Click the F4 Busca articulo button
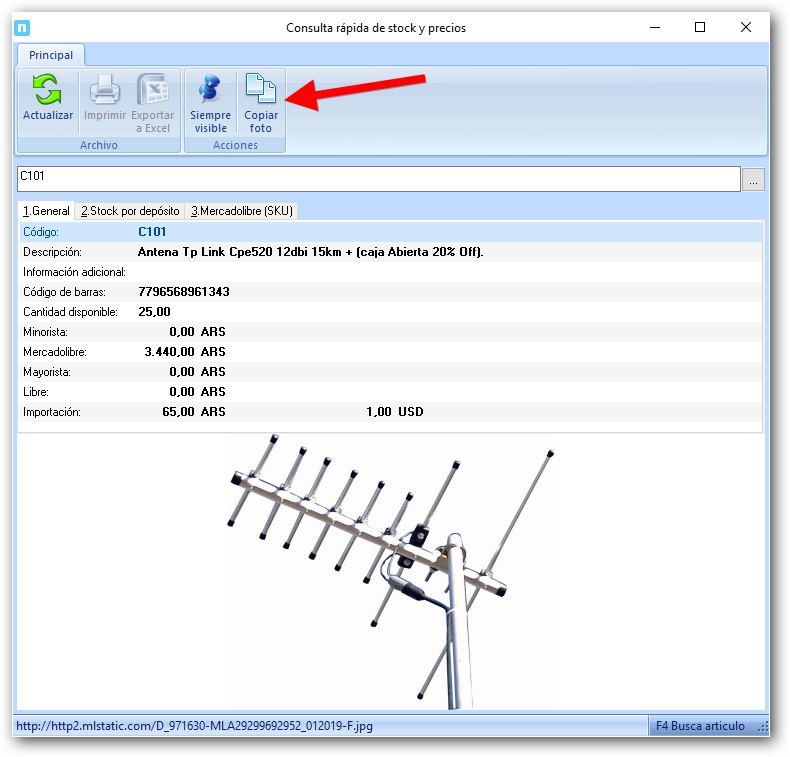The width and height of the screenshot is (790, 757). pyautogui.click(x=700, y=726)
